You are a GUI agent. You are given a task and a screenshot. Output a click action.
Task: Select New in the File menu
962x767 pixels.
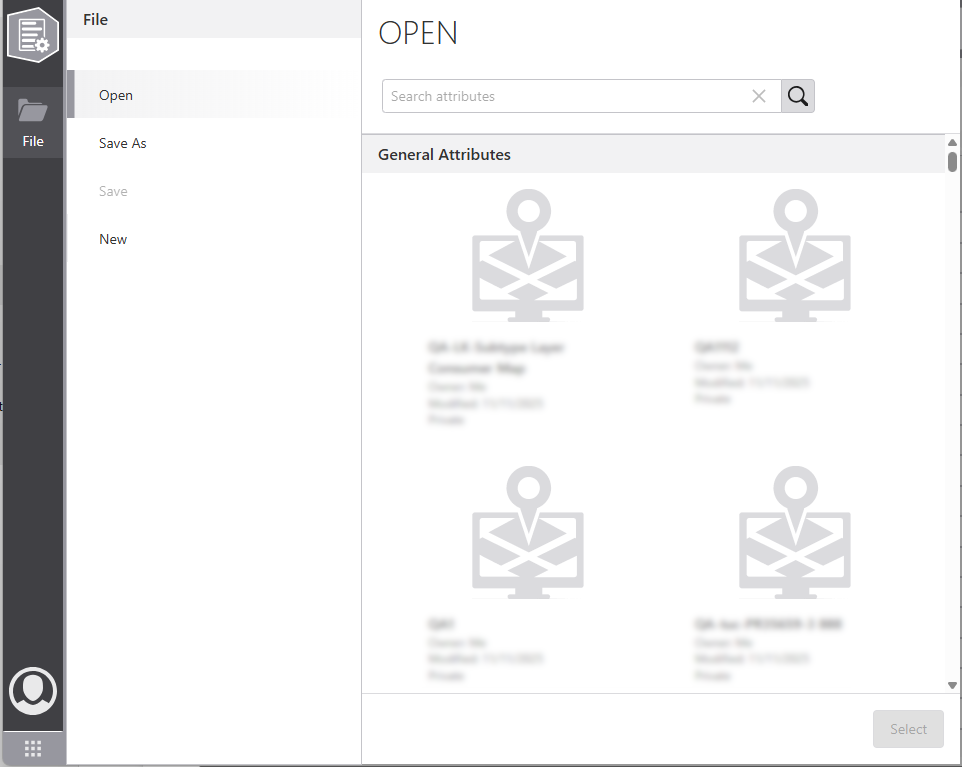(113, 239)
